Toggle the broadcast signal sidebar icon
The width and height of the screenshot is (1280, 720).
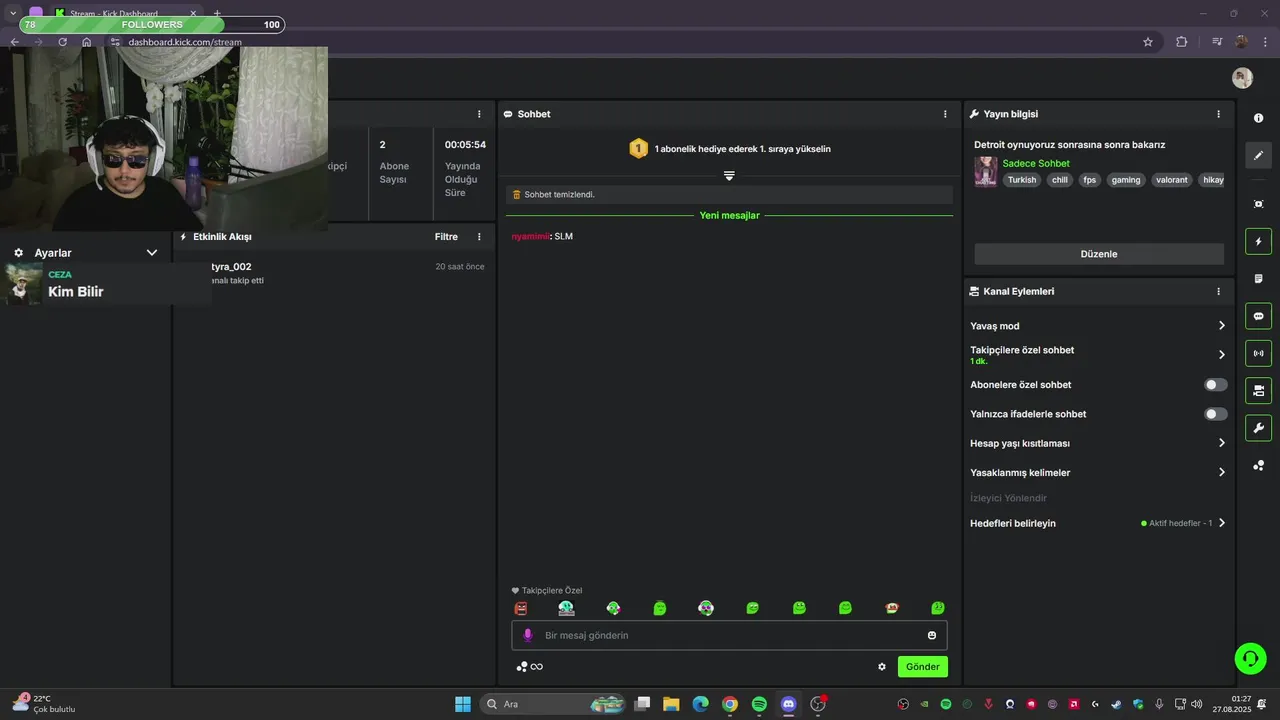click(1258, 353)
